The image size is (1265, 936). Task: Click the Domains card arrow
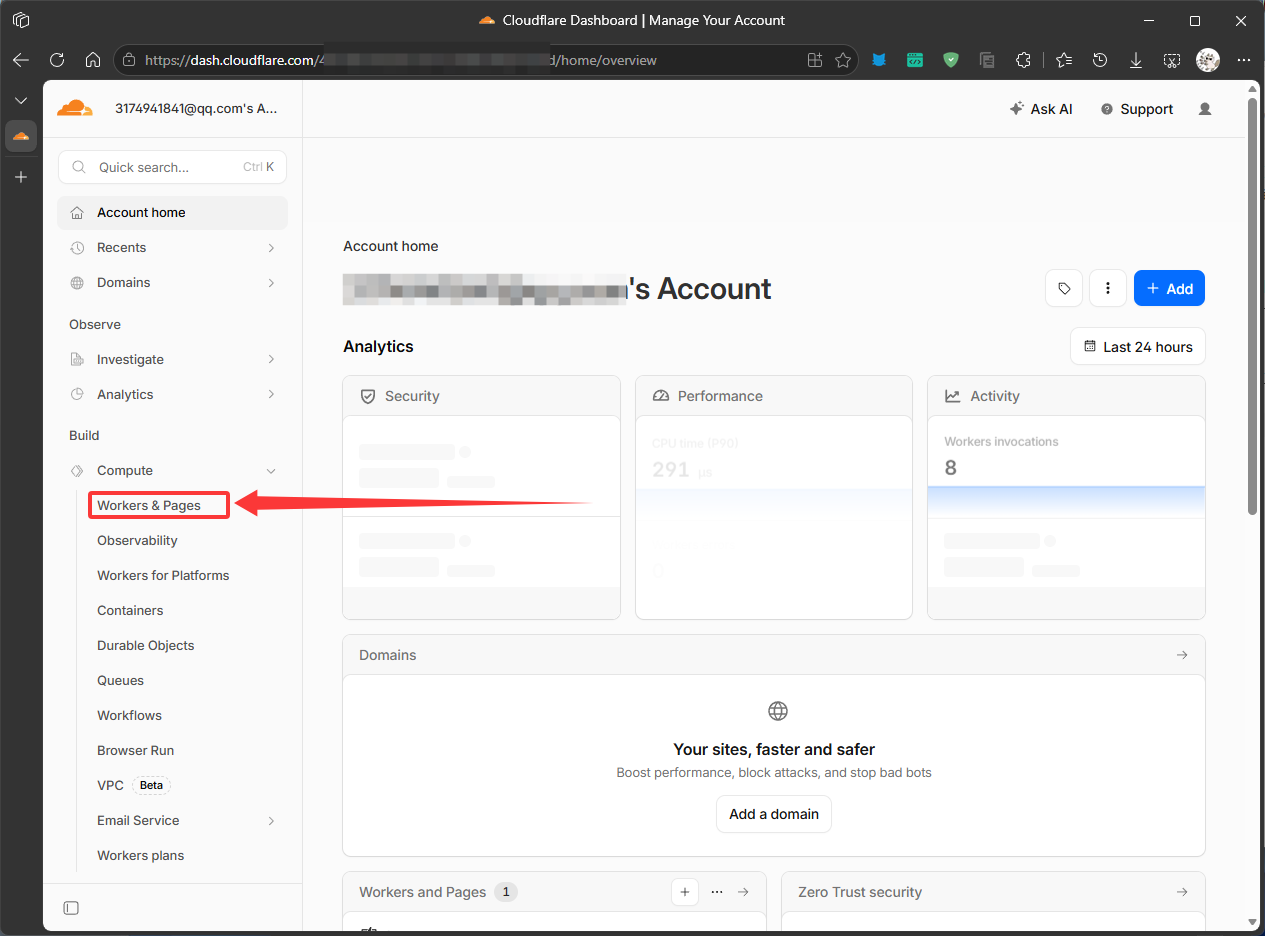(1182, 655)
